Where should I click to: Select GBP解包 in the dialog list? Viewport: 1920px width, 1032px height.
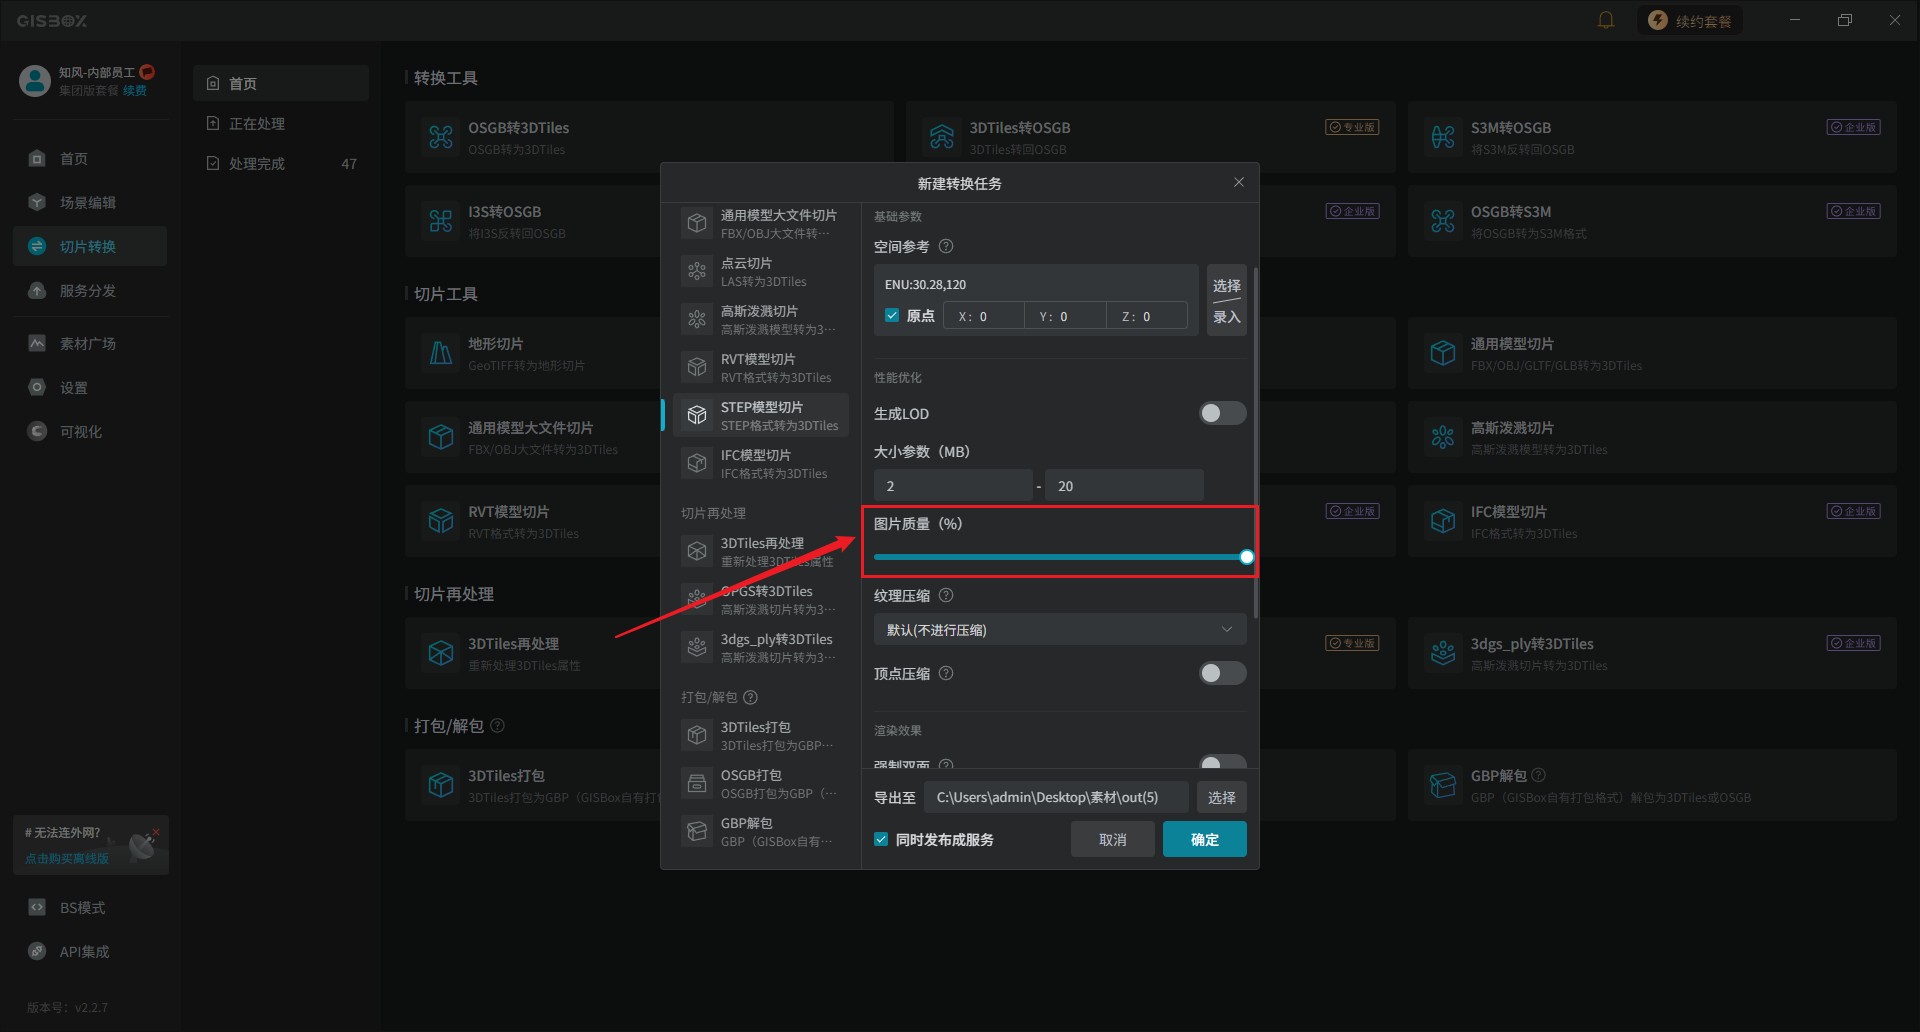coord(761,831)
